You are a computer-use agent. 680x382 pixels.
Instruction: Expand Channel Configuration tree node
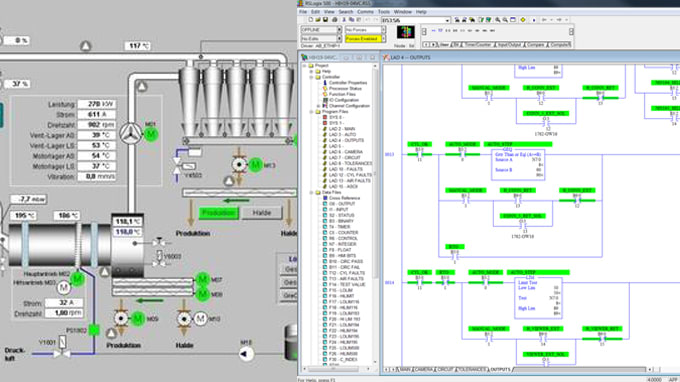point(318,106)
